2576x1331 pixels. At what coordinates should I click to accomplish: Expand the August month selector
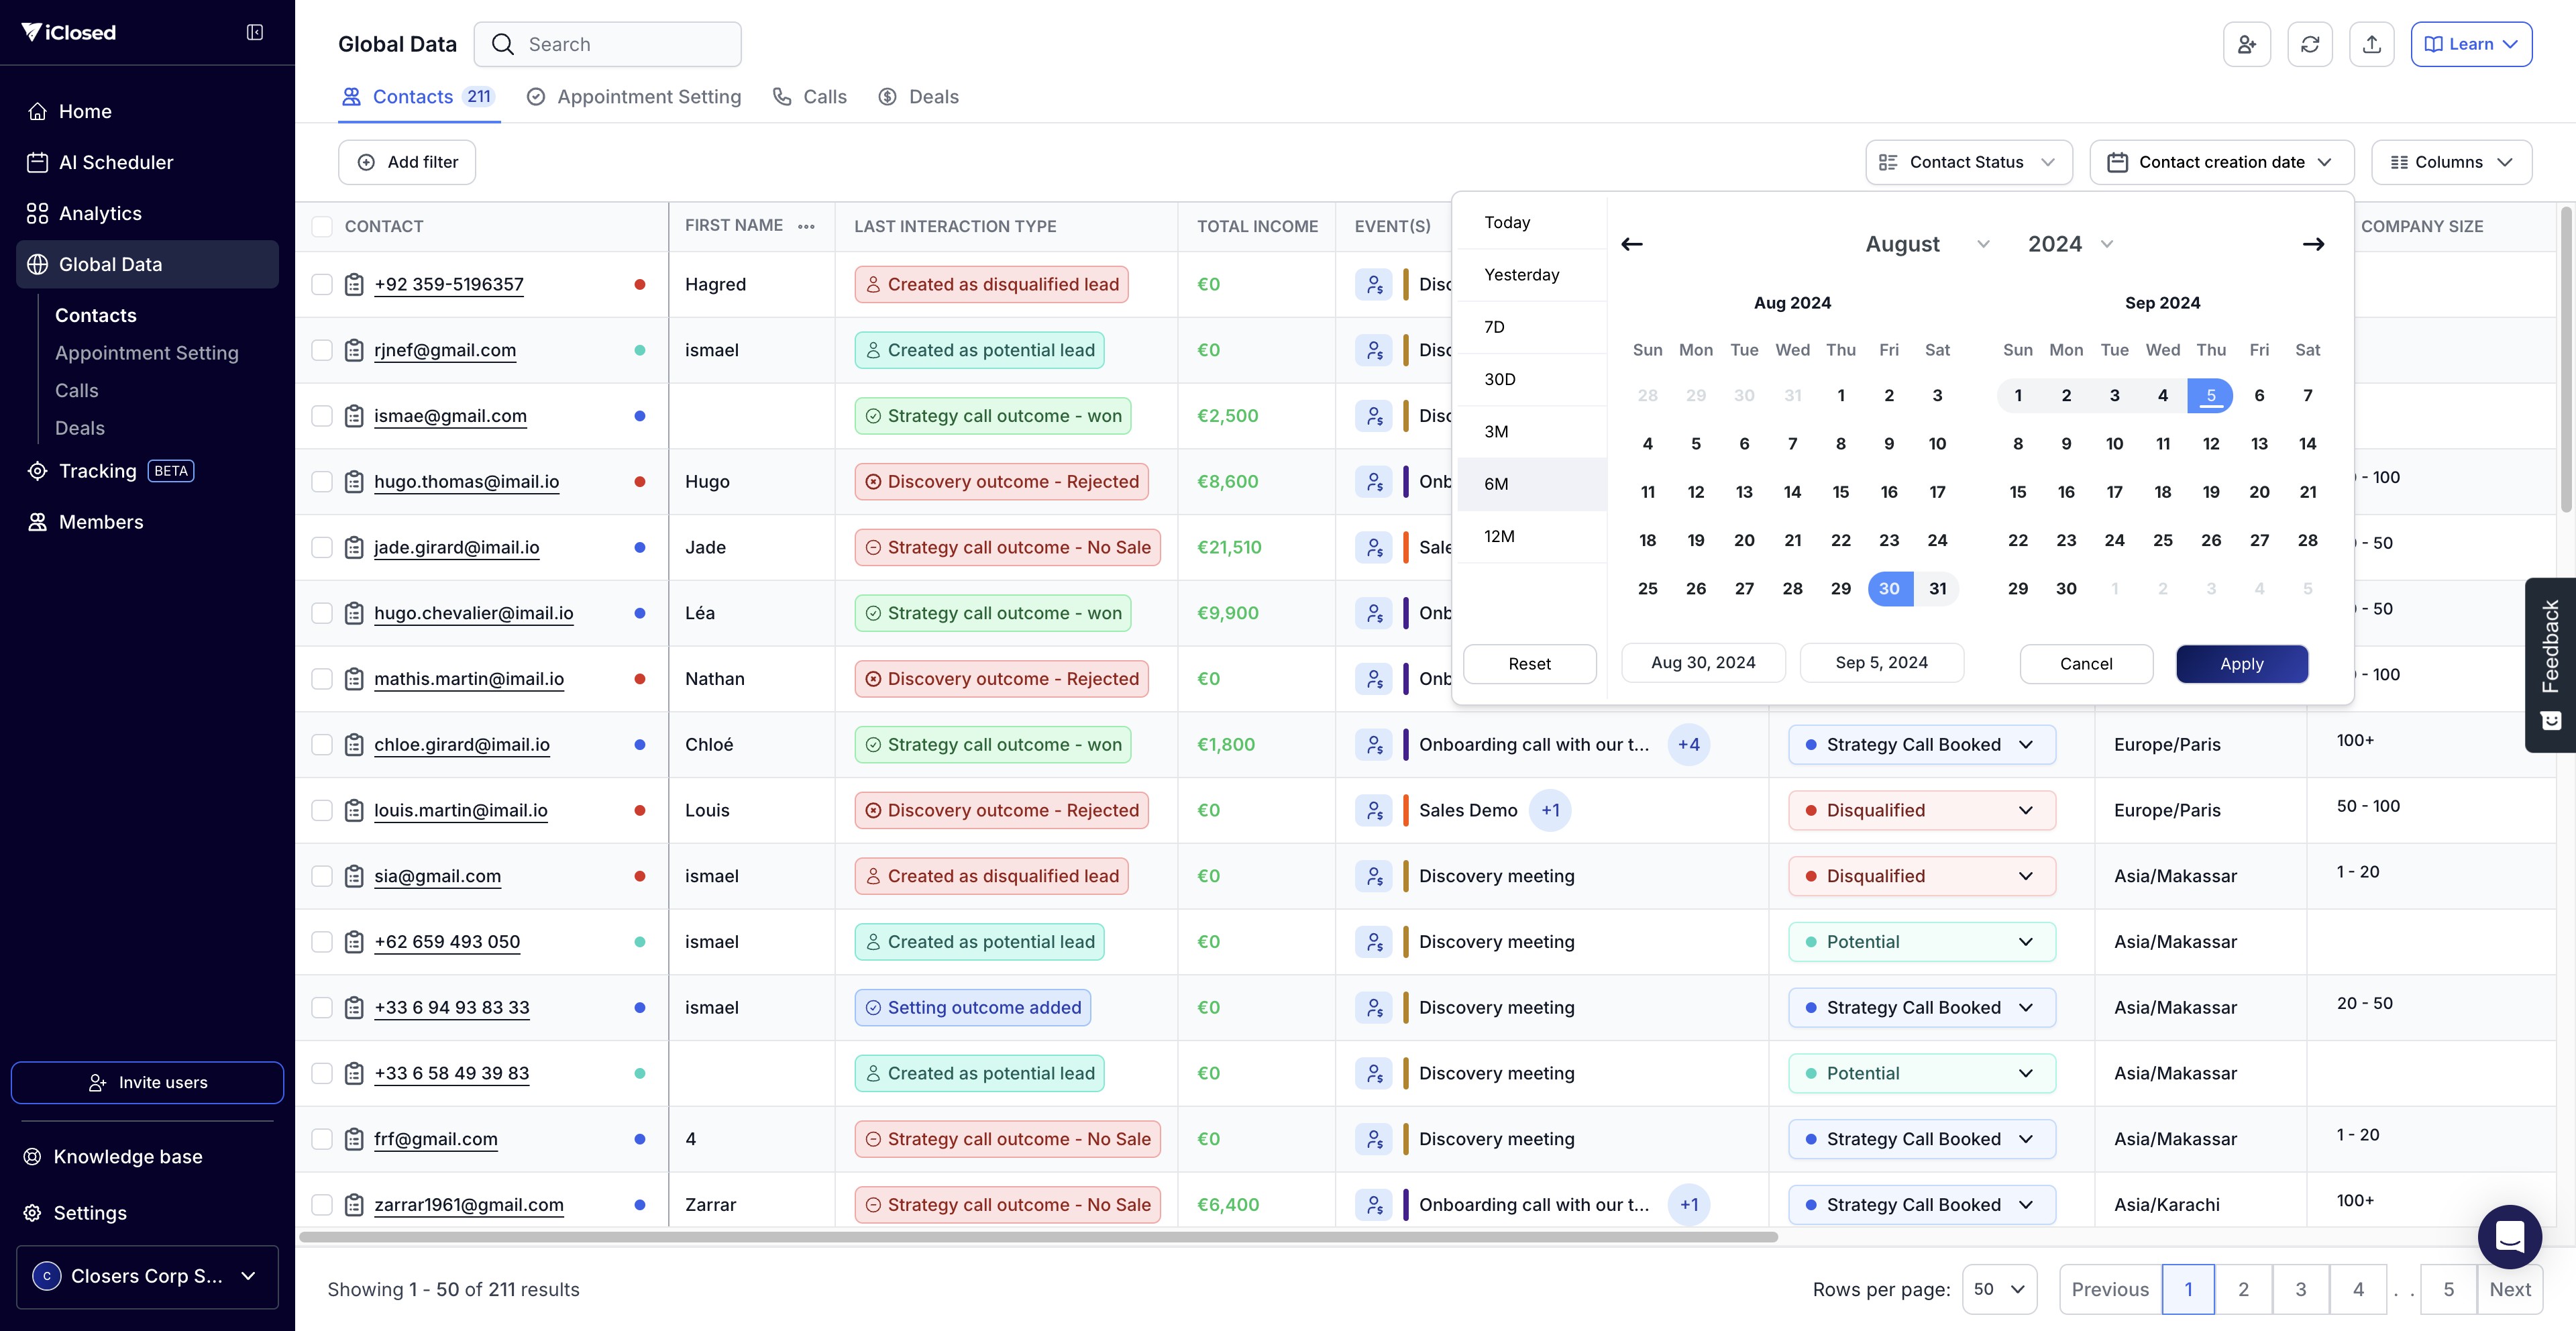click(1926, 244)
